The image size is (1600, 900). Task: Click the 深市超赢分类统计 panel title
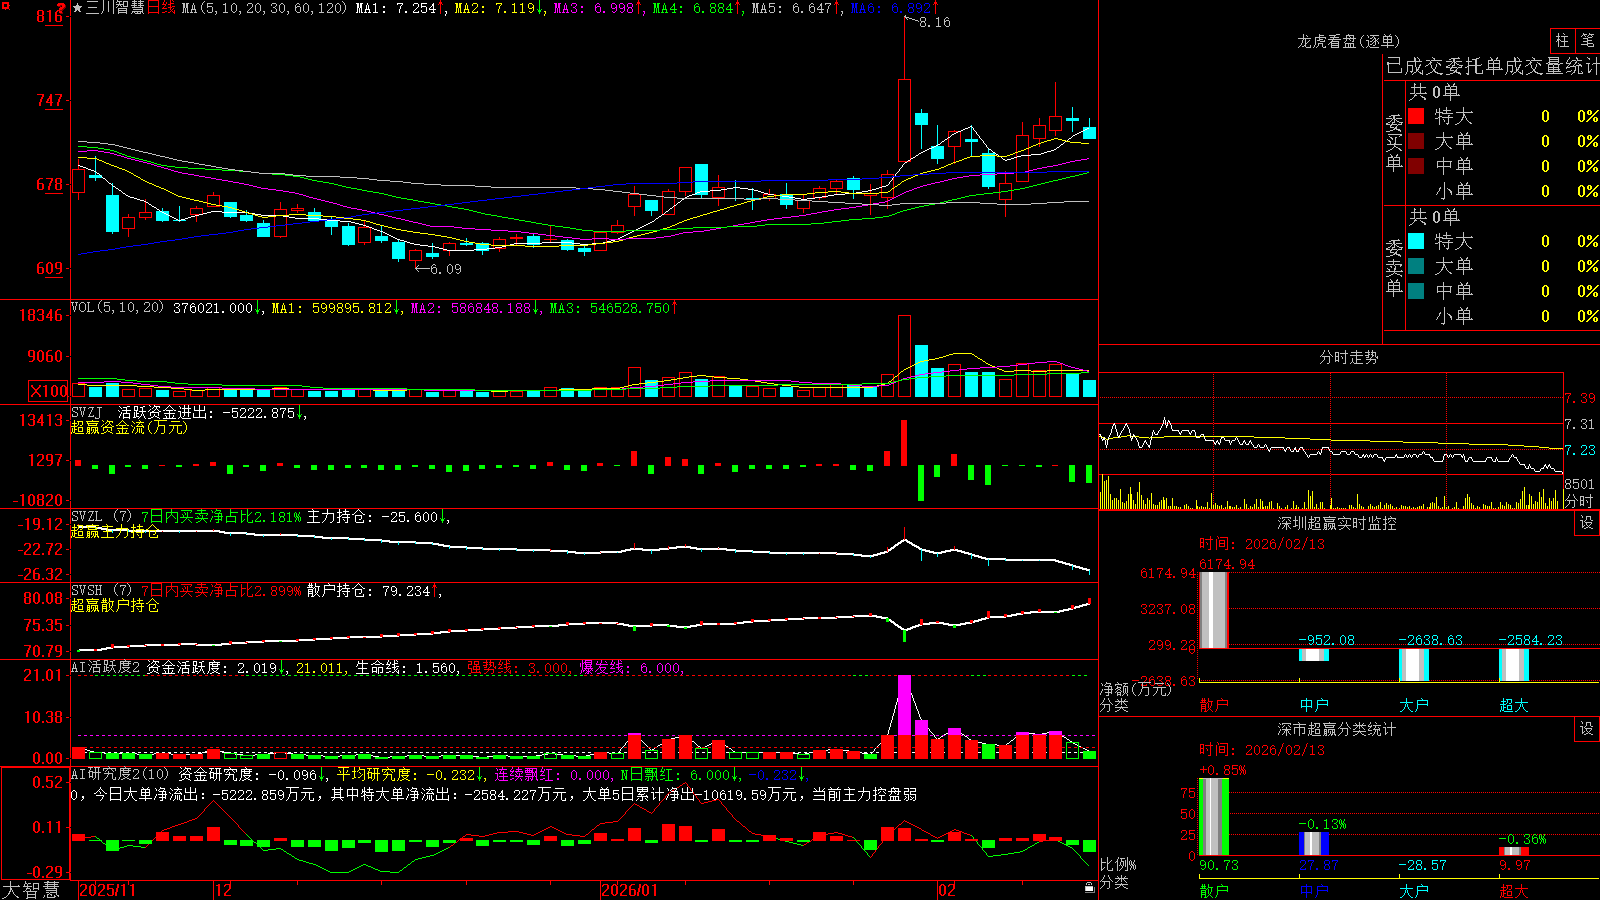(1336, 729)
